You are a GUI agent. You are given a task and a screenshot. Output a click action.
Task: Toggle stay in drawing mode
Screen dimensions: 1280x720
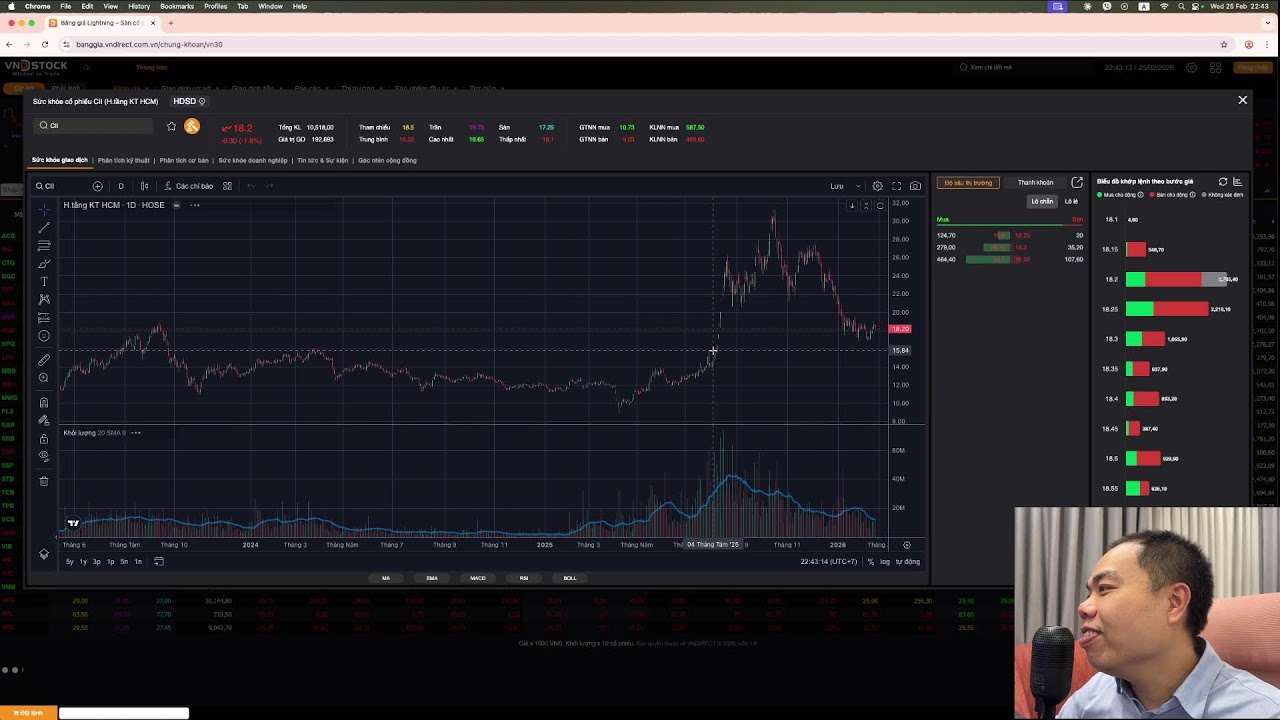tap(44, 420)
